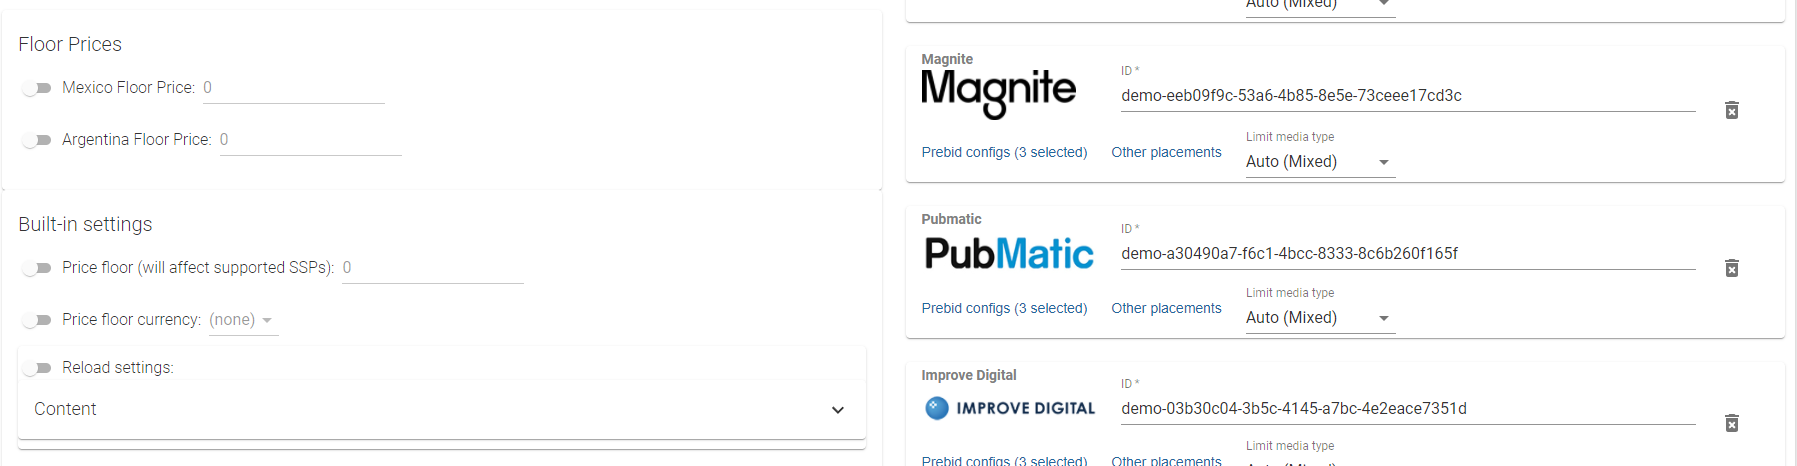Click the Mexico Floor Price value field

tap(294, 88)
